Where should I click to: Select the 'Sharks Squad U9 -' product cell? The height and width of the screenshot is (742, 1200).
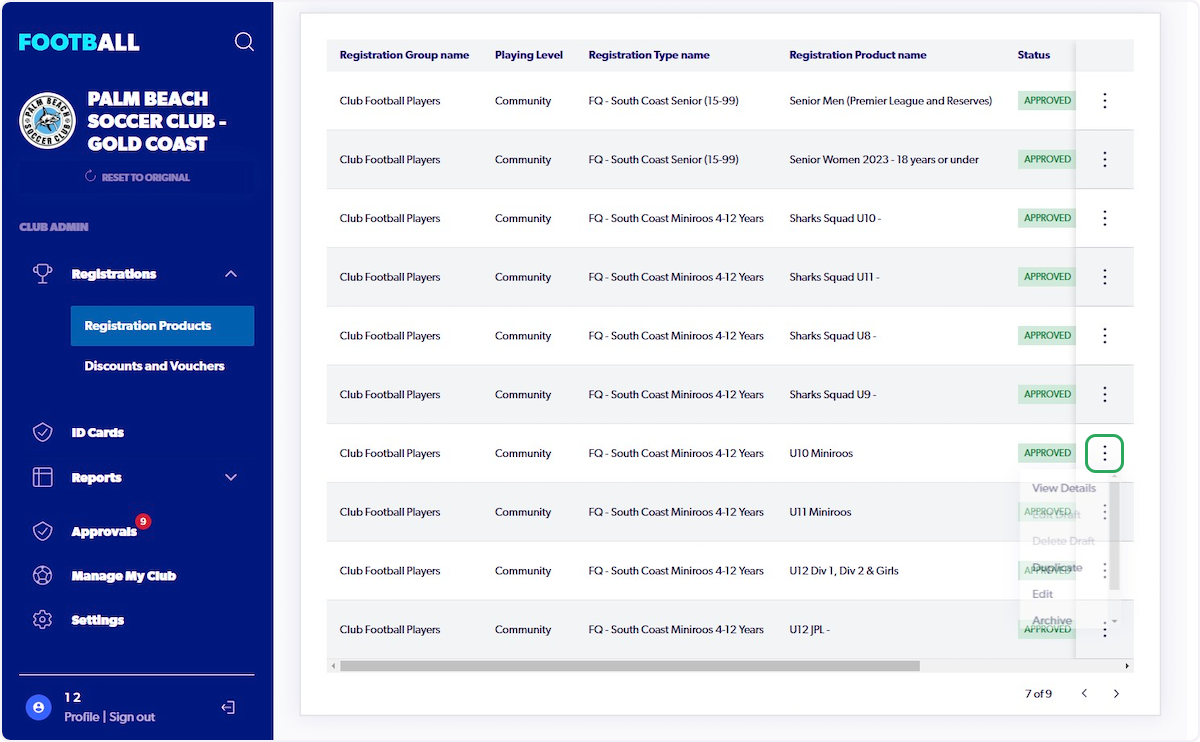832,395
